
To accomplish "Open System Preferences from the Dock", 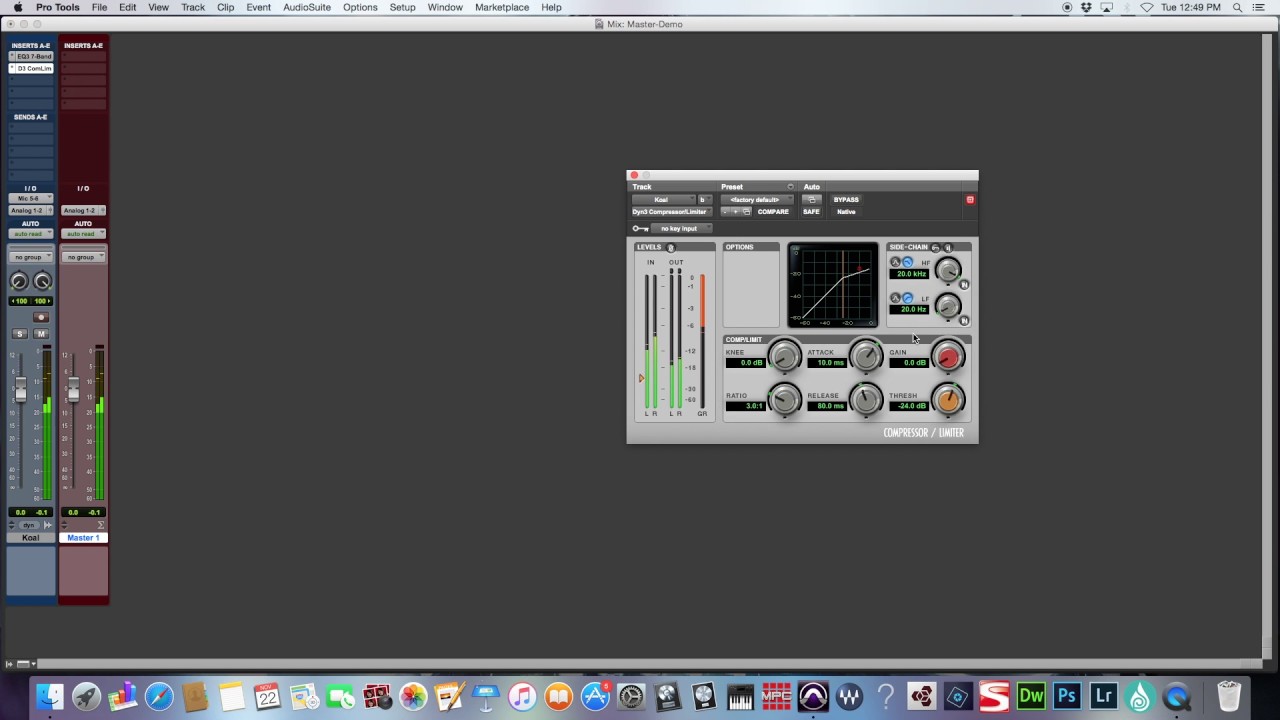I will [631, 696].
